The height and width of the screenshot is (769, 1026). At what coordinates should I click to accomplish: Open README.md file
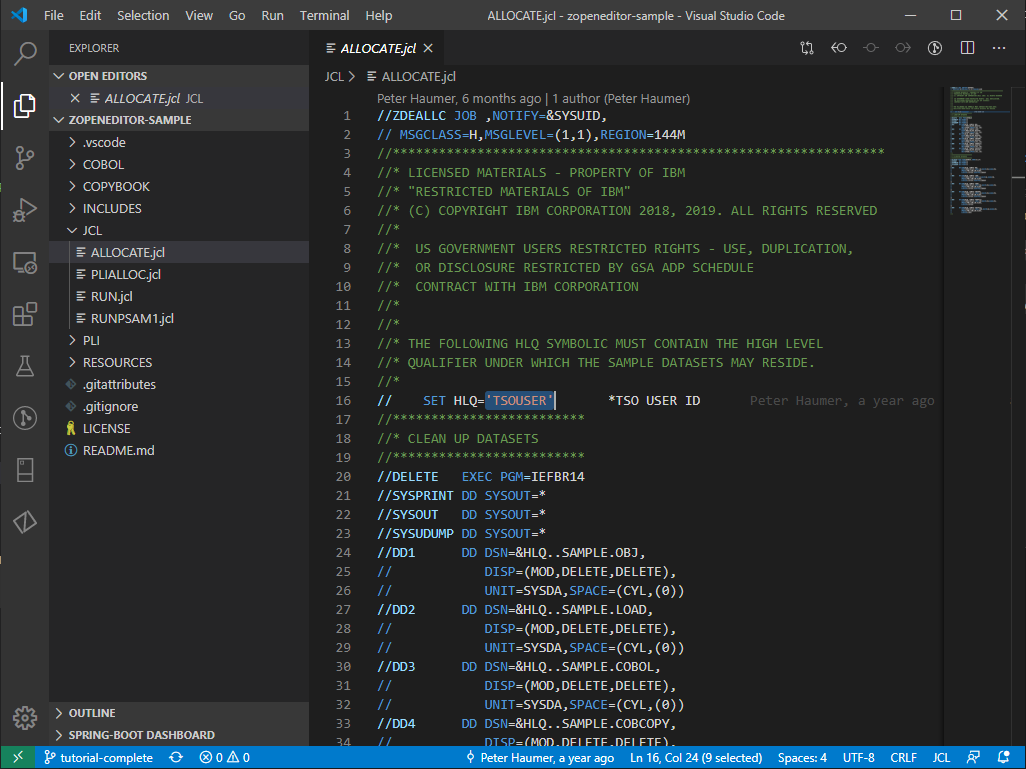tap(179, 450)
